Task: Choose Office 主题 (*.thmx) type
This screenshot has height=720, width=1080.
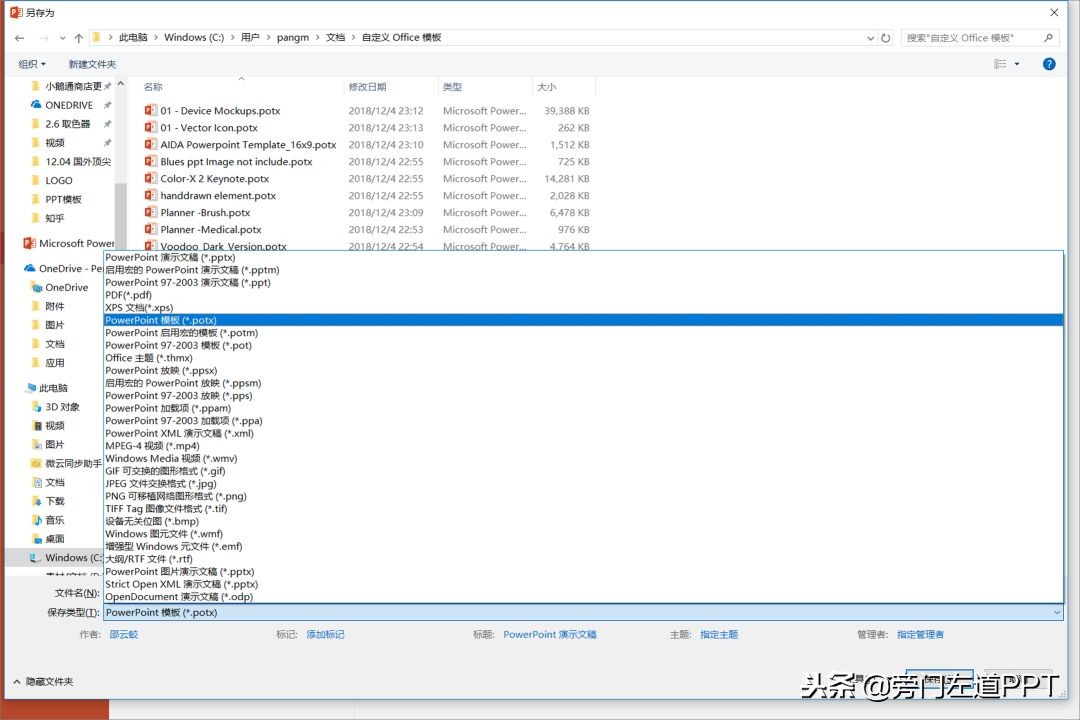Action: (583, 358)
